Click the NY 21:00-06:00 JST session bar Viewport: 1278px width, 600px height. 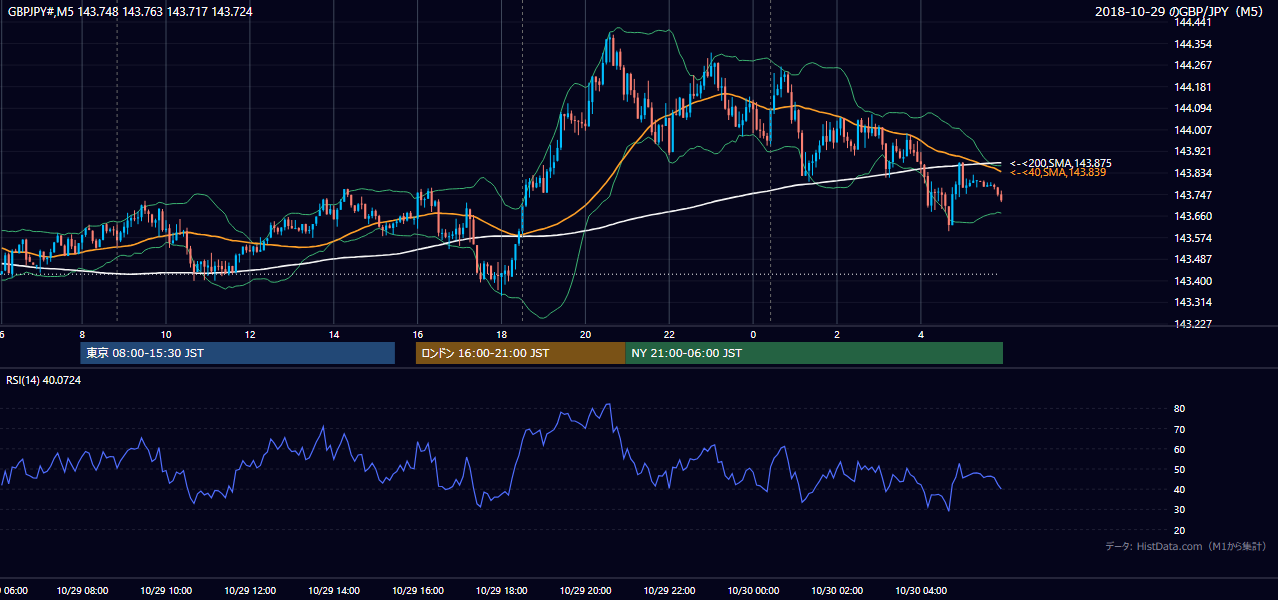tap(814, 353)
